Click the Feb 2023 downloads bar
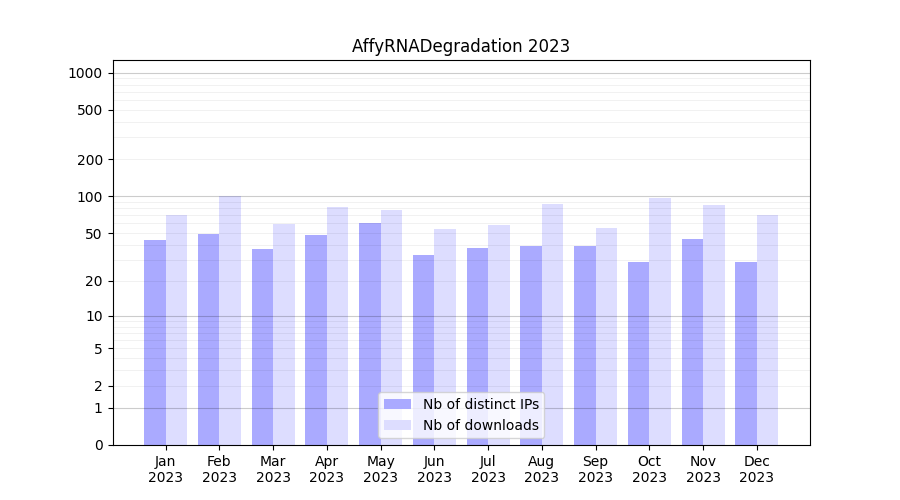This screenshot has height=500, width=900. [x=230, y=320]
